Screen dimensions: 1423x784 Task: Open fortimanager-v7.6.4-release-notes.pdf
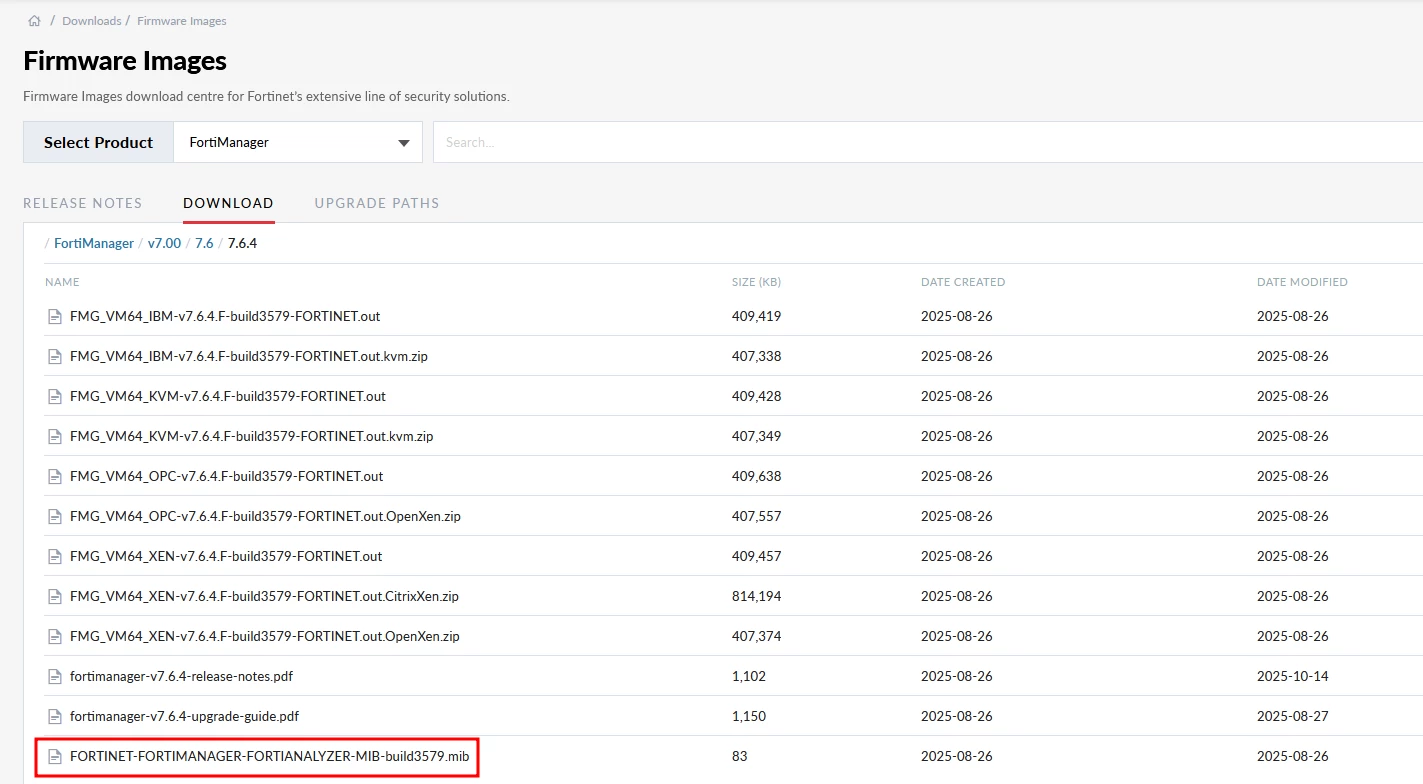[181, 676]
